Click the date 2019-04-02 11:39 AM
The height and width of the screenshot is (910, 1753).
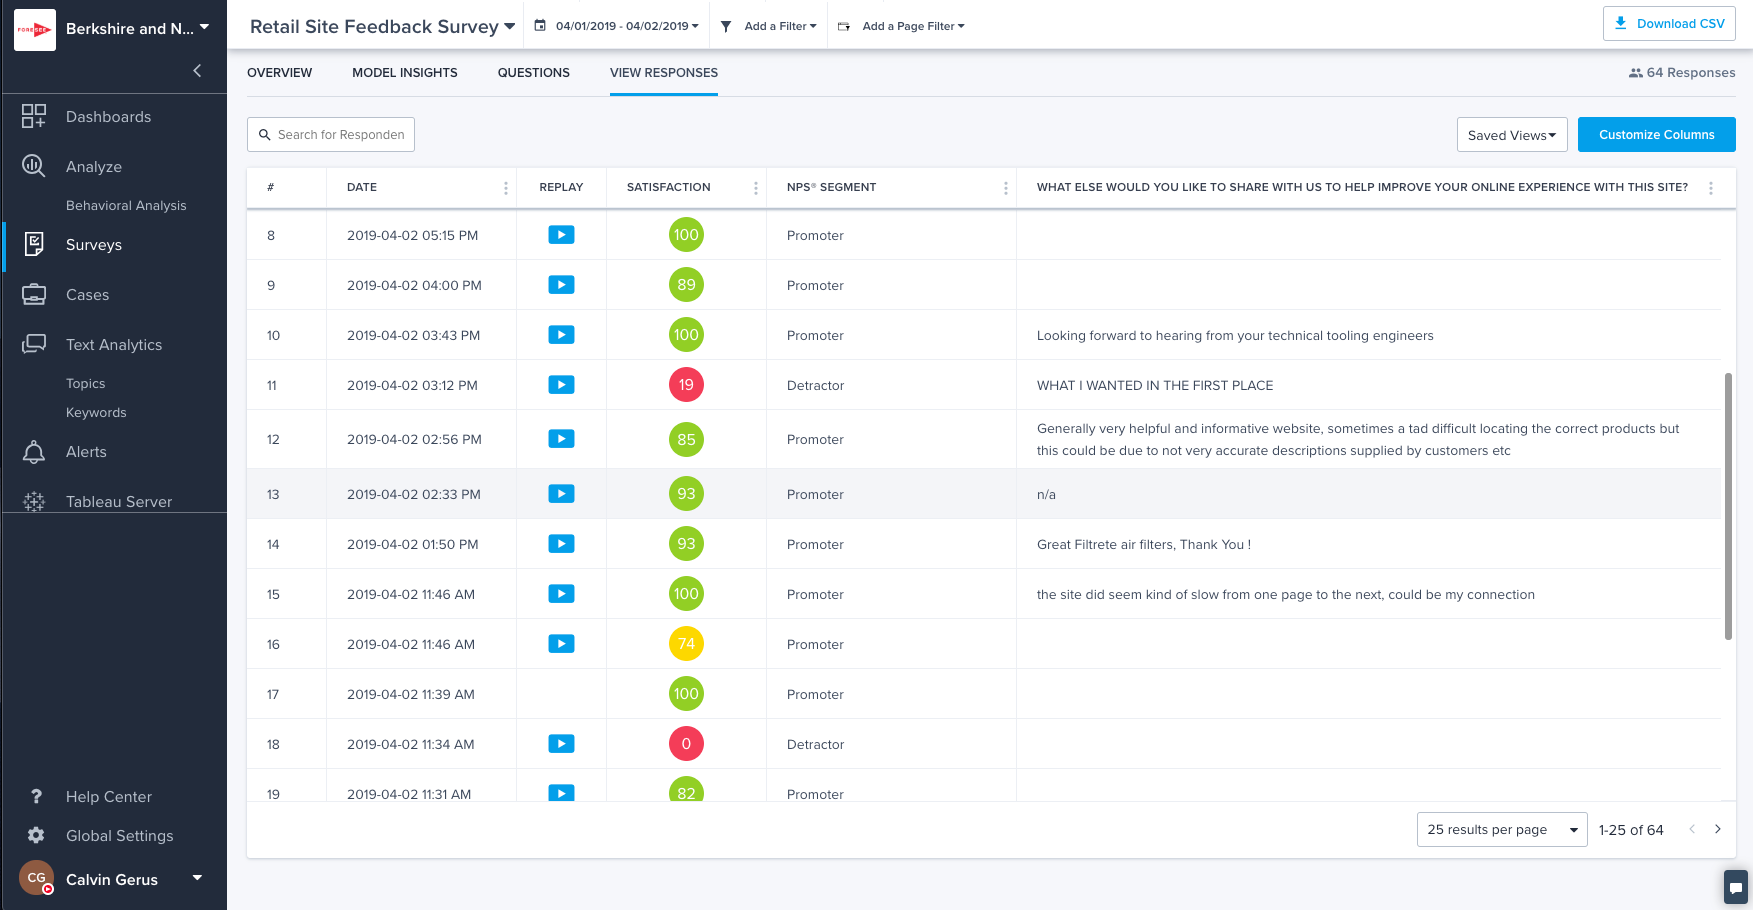(411, 695)
